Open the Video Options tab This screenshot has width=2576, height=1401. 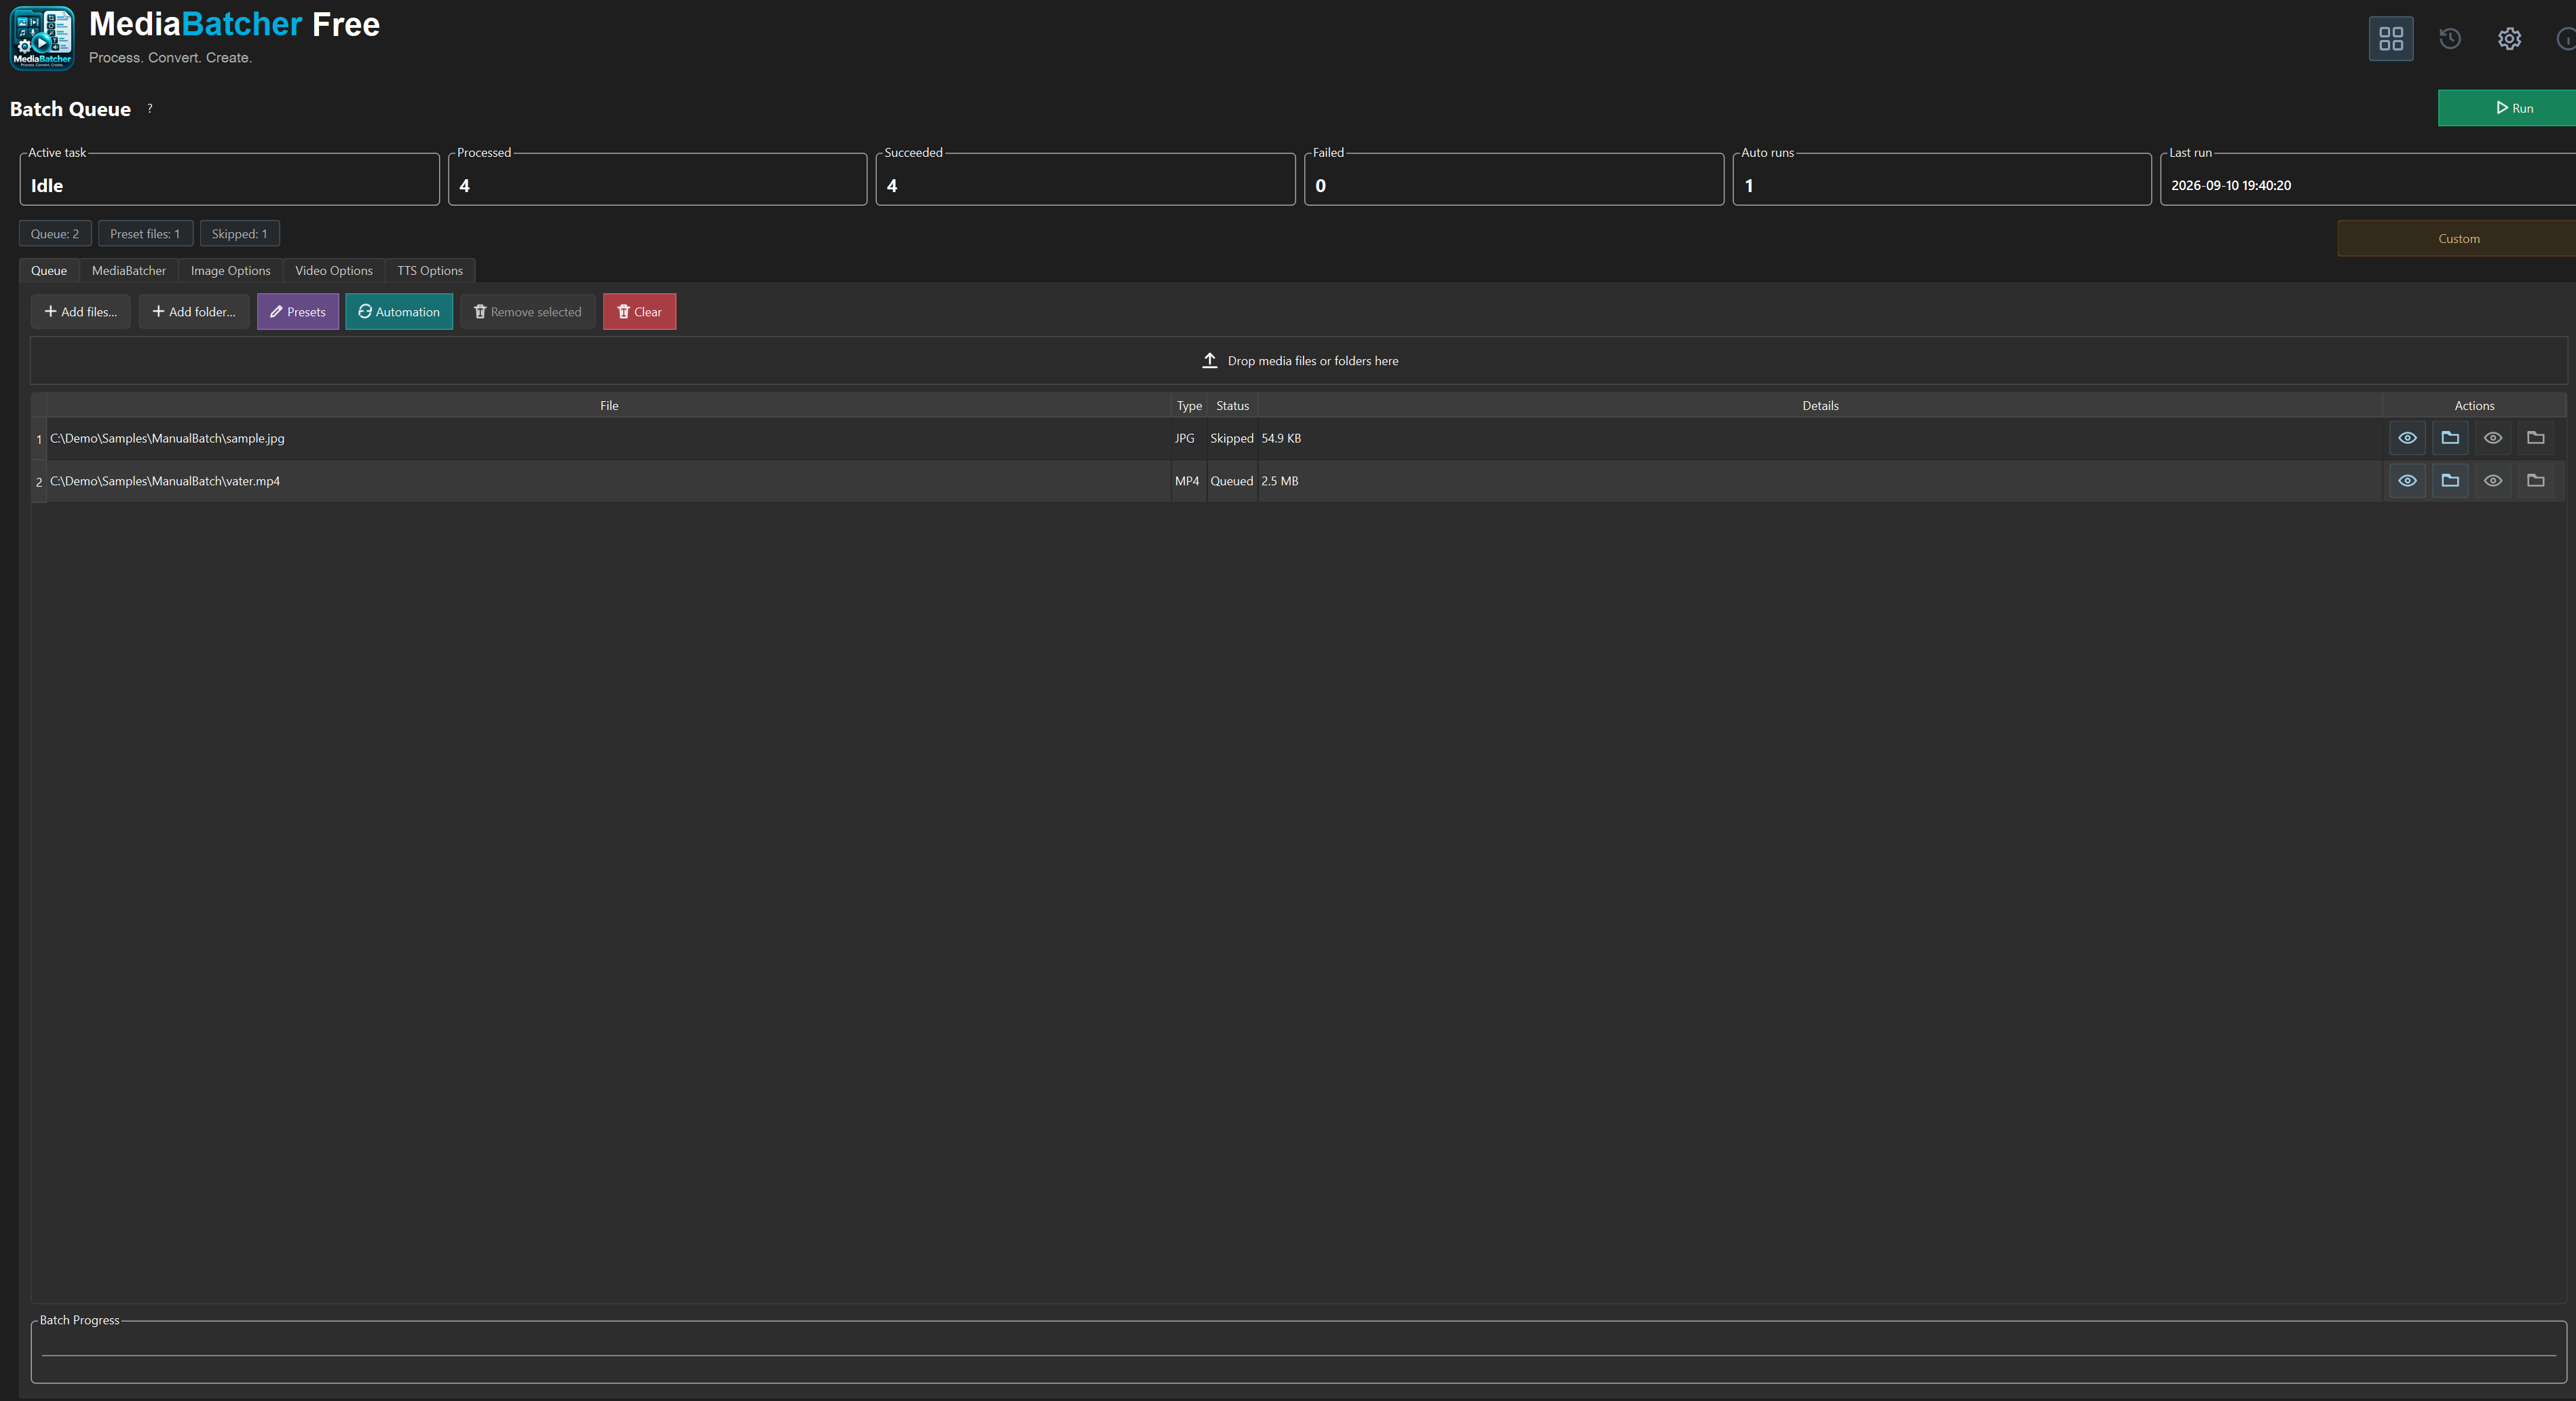(334, 271)
